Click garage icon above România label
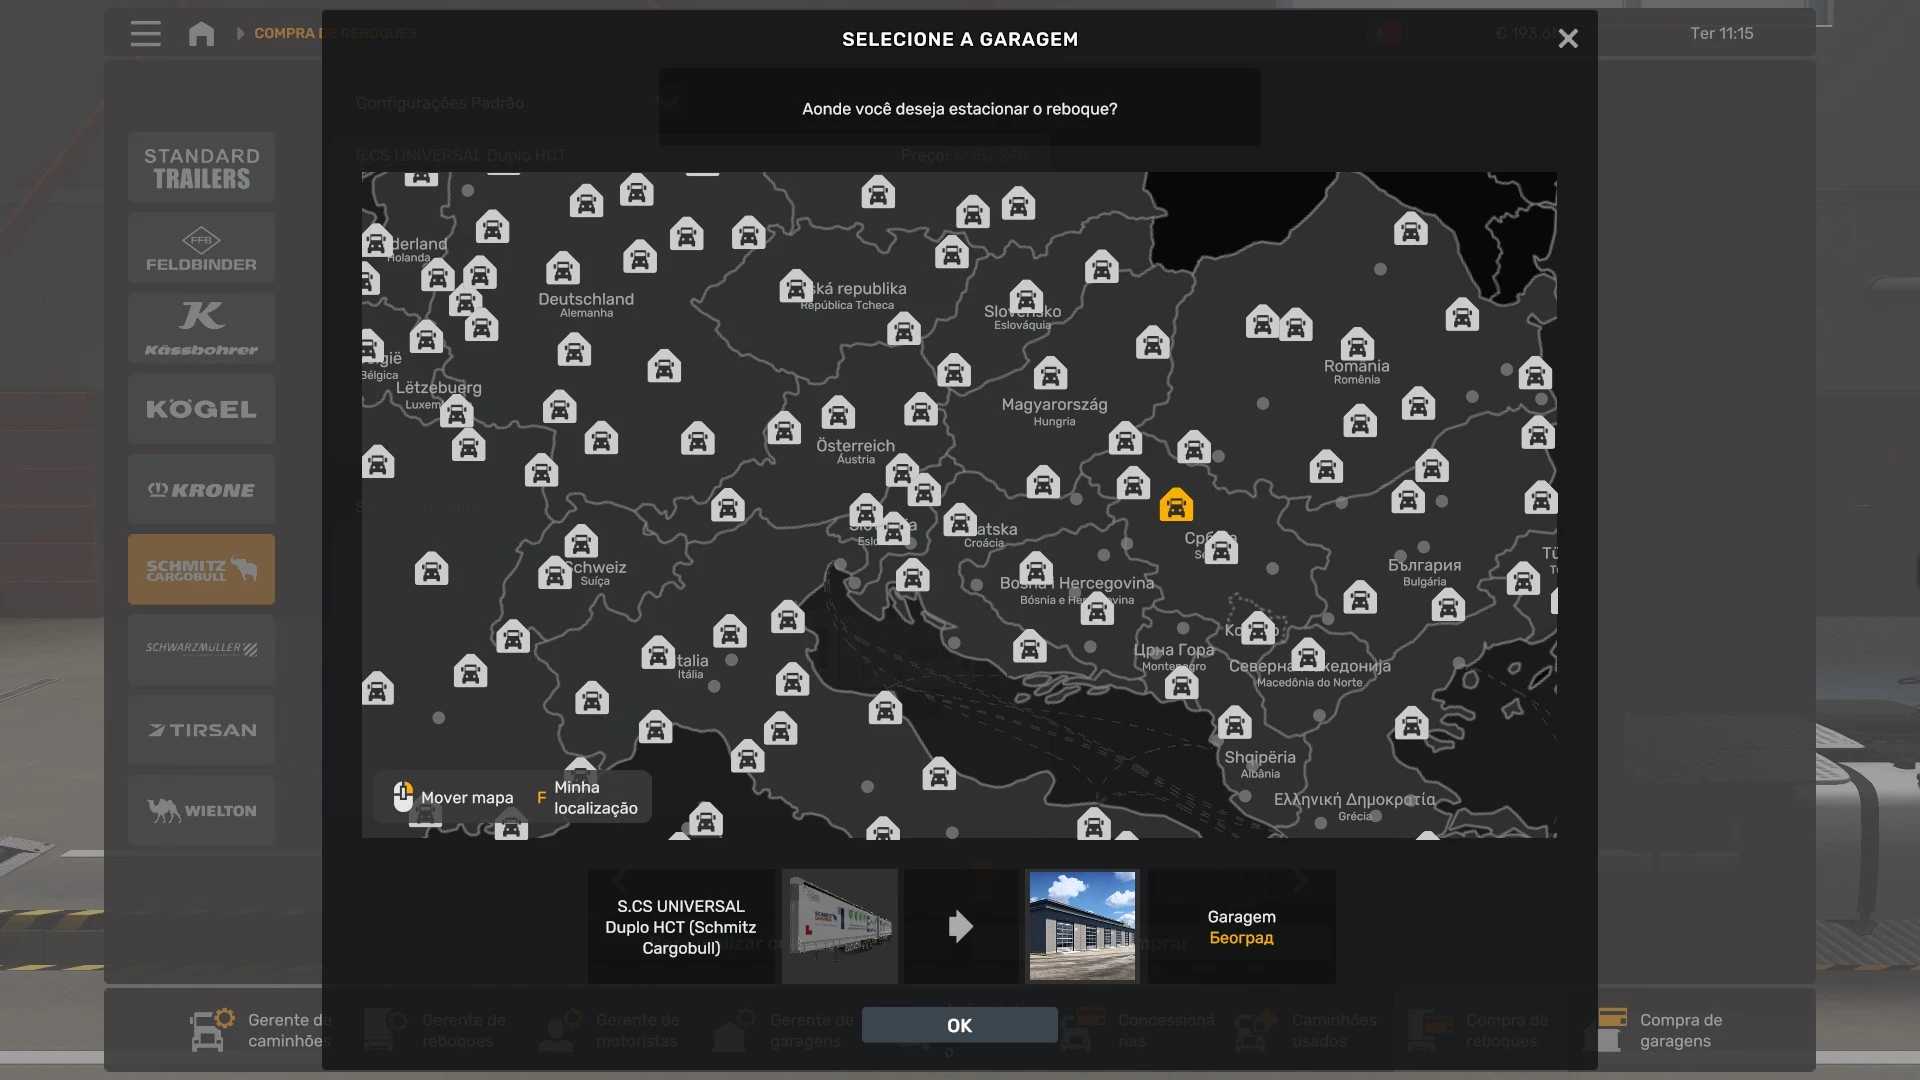This screenshot has height=1080, width=1920. tap(1357, 344)
